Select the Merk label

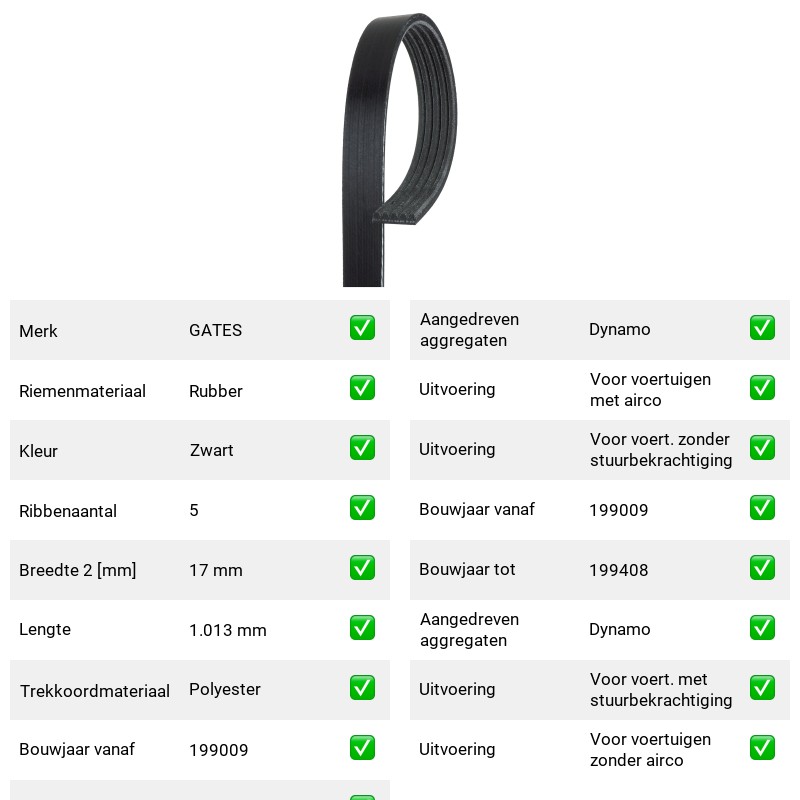(x=38, y=331)
